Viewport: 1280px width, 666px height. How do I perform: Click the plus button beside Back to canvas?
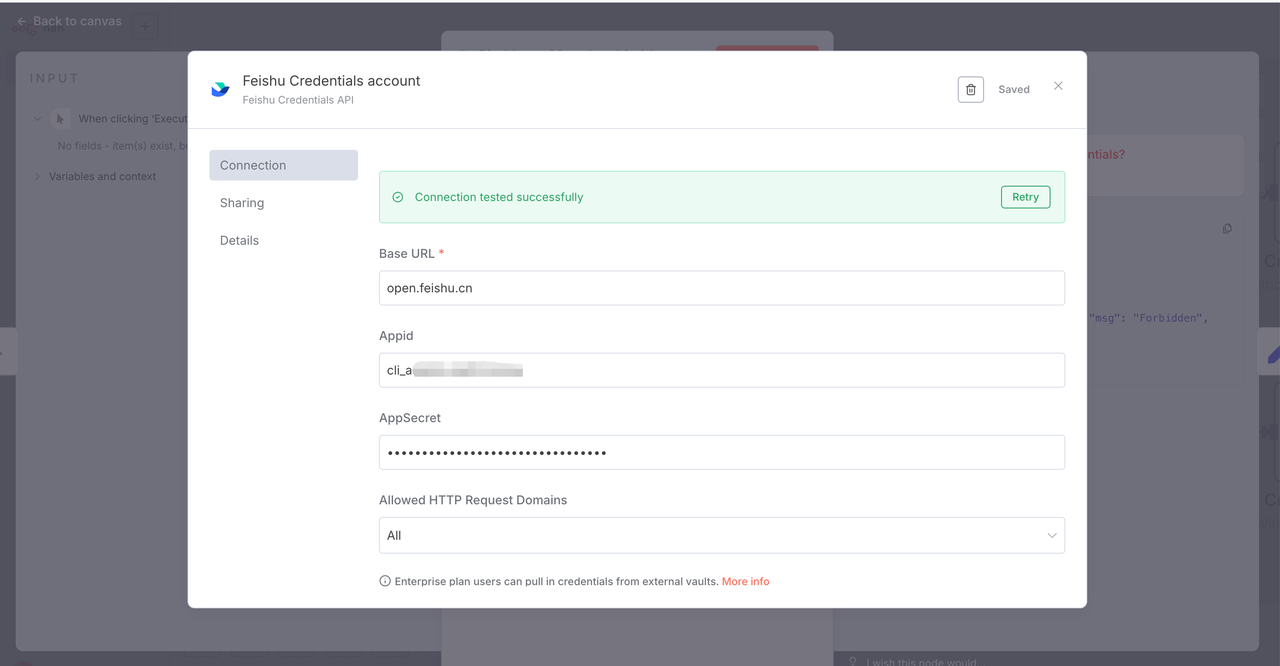point(144,26)
